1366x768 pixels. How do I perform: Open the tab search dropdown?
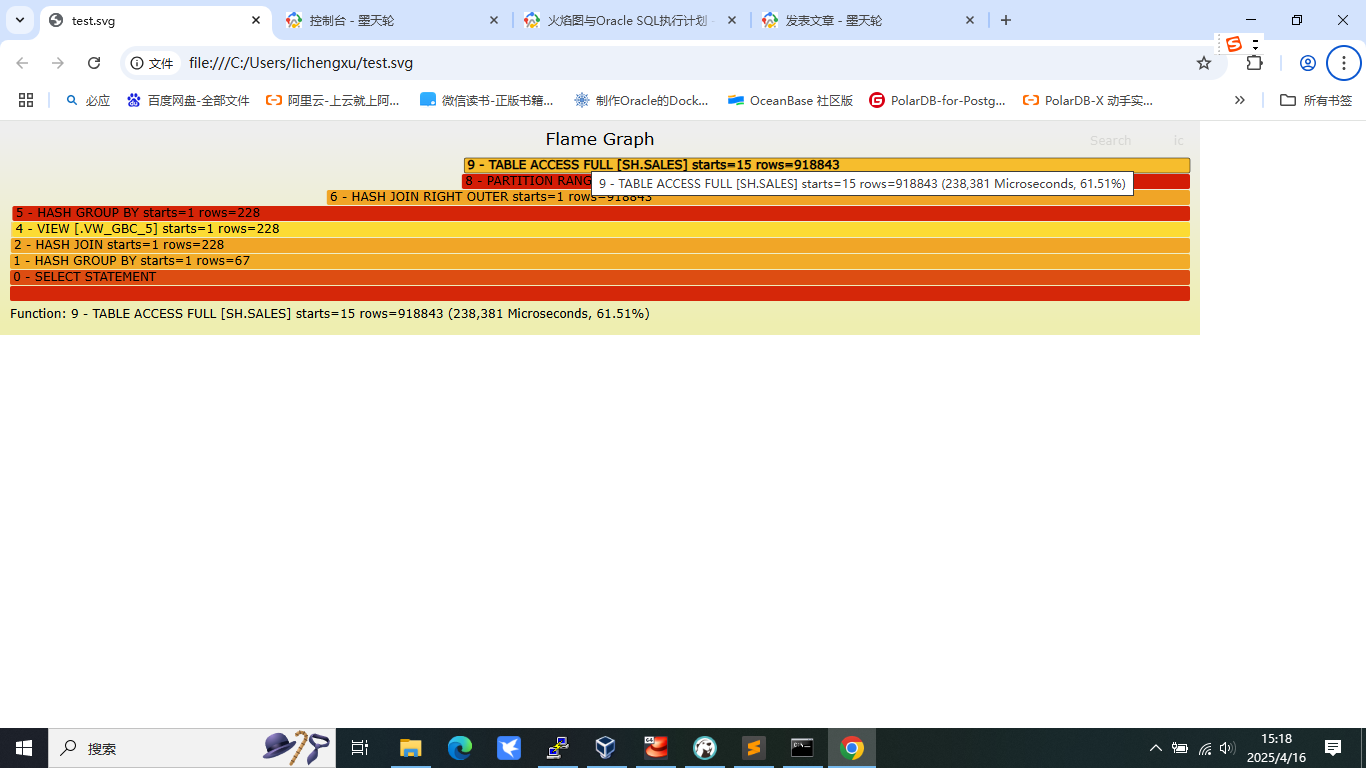click(x=20, y=20)
